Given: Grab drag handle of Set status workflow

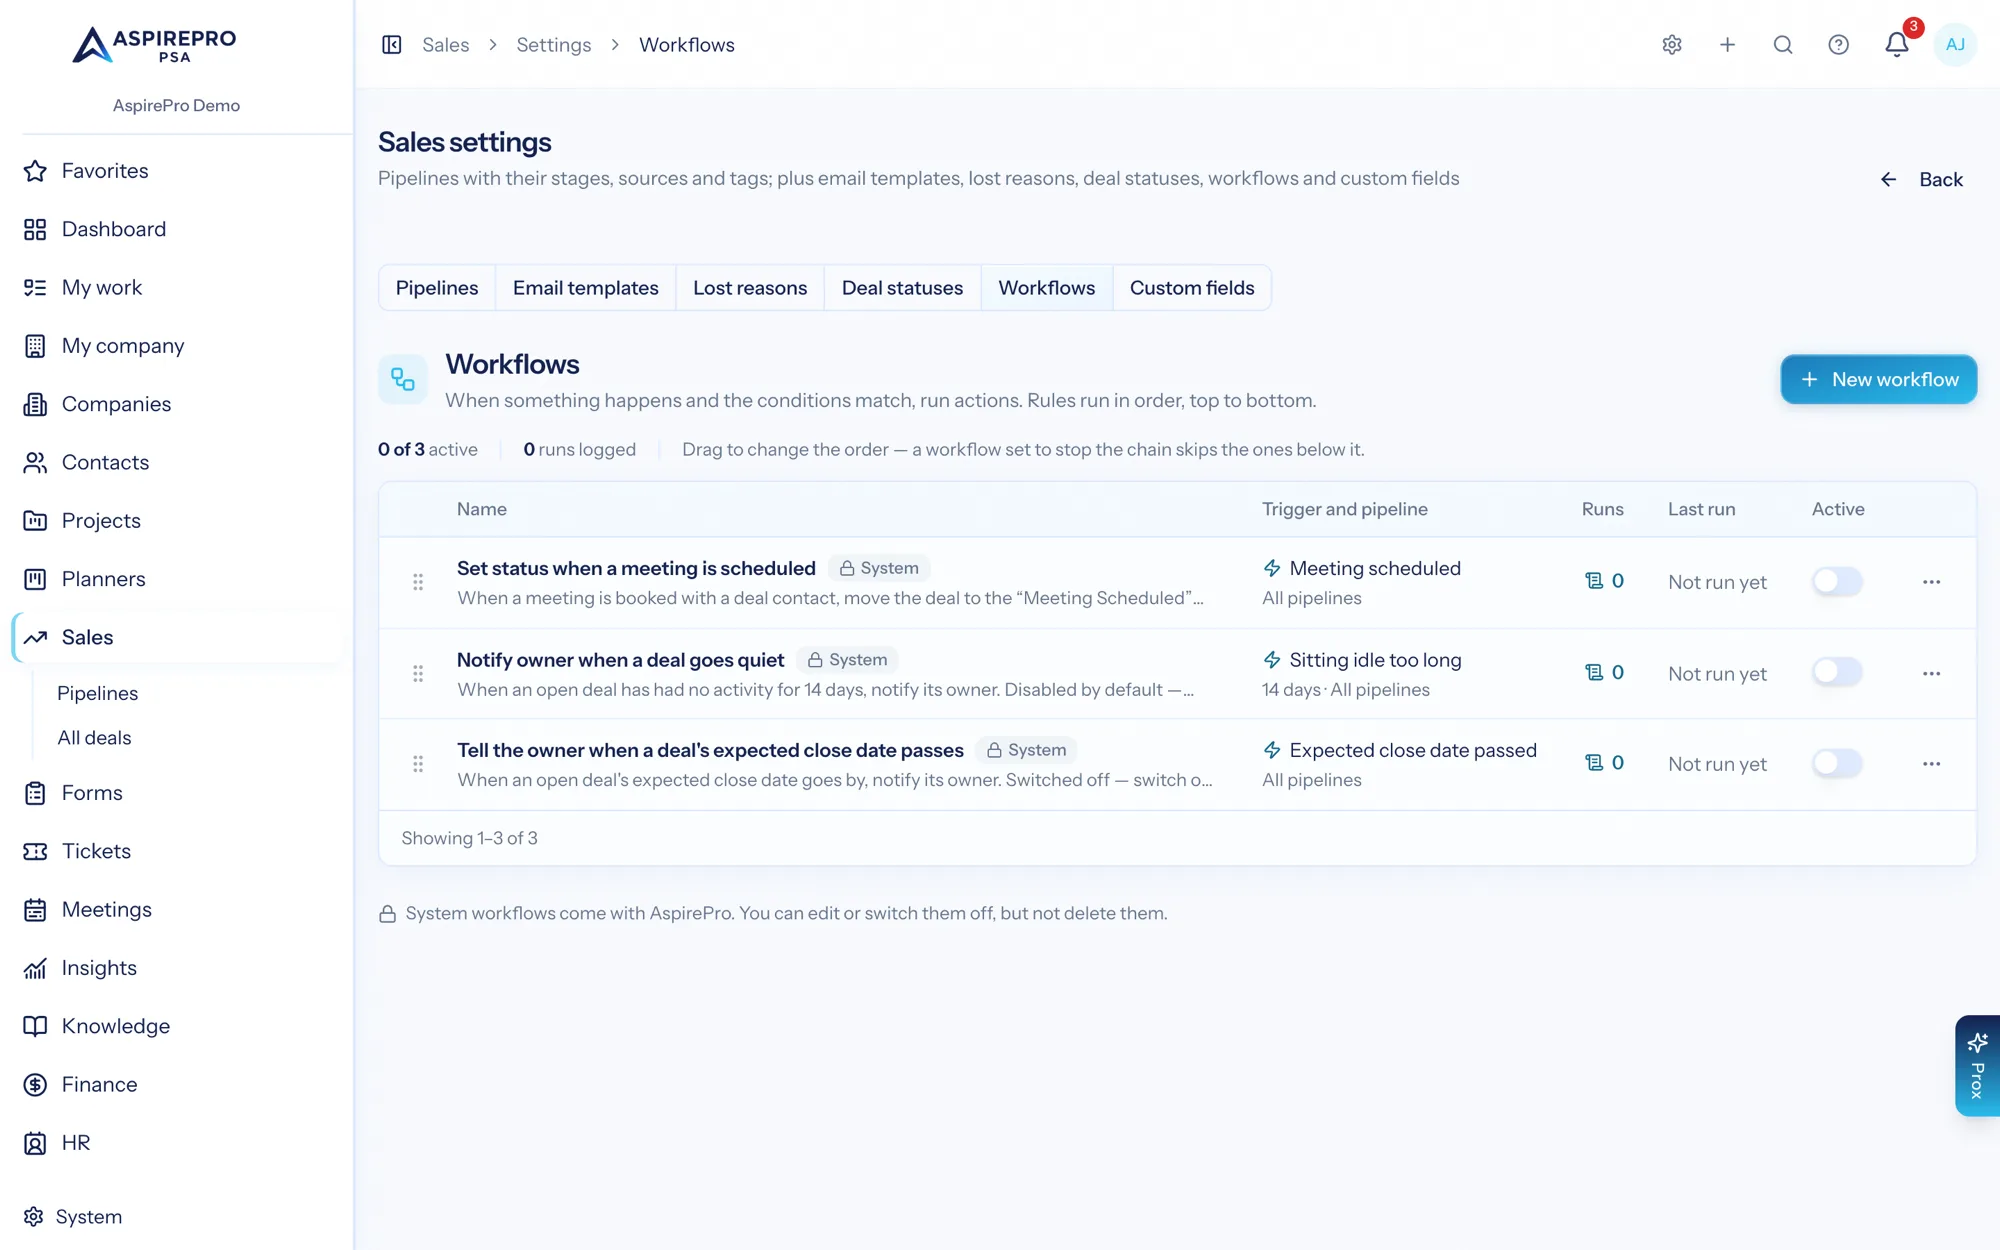Looking at the screenshot, I should [418, 582].
